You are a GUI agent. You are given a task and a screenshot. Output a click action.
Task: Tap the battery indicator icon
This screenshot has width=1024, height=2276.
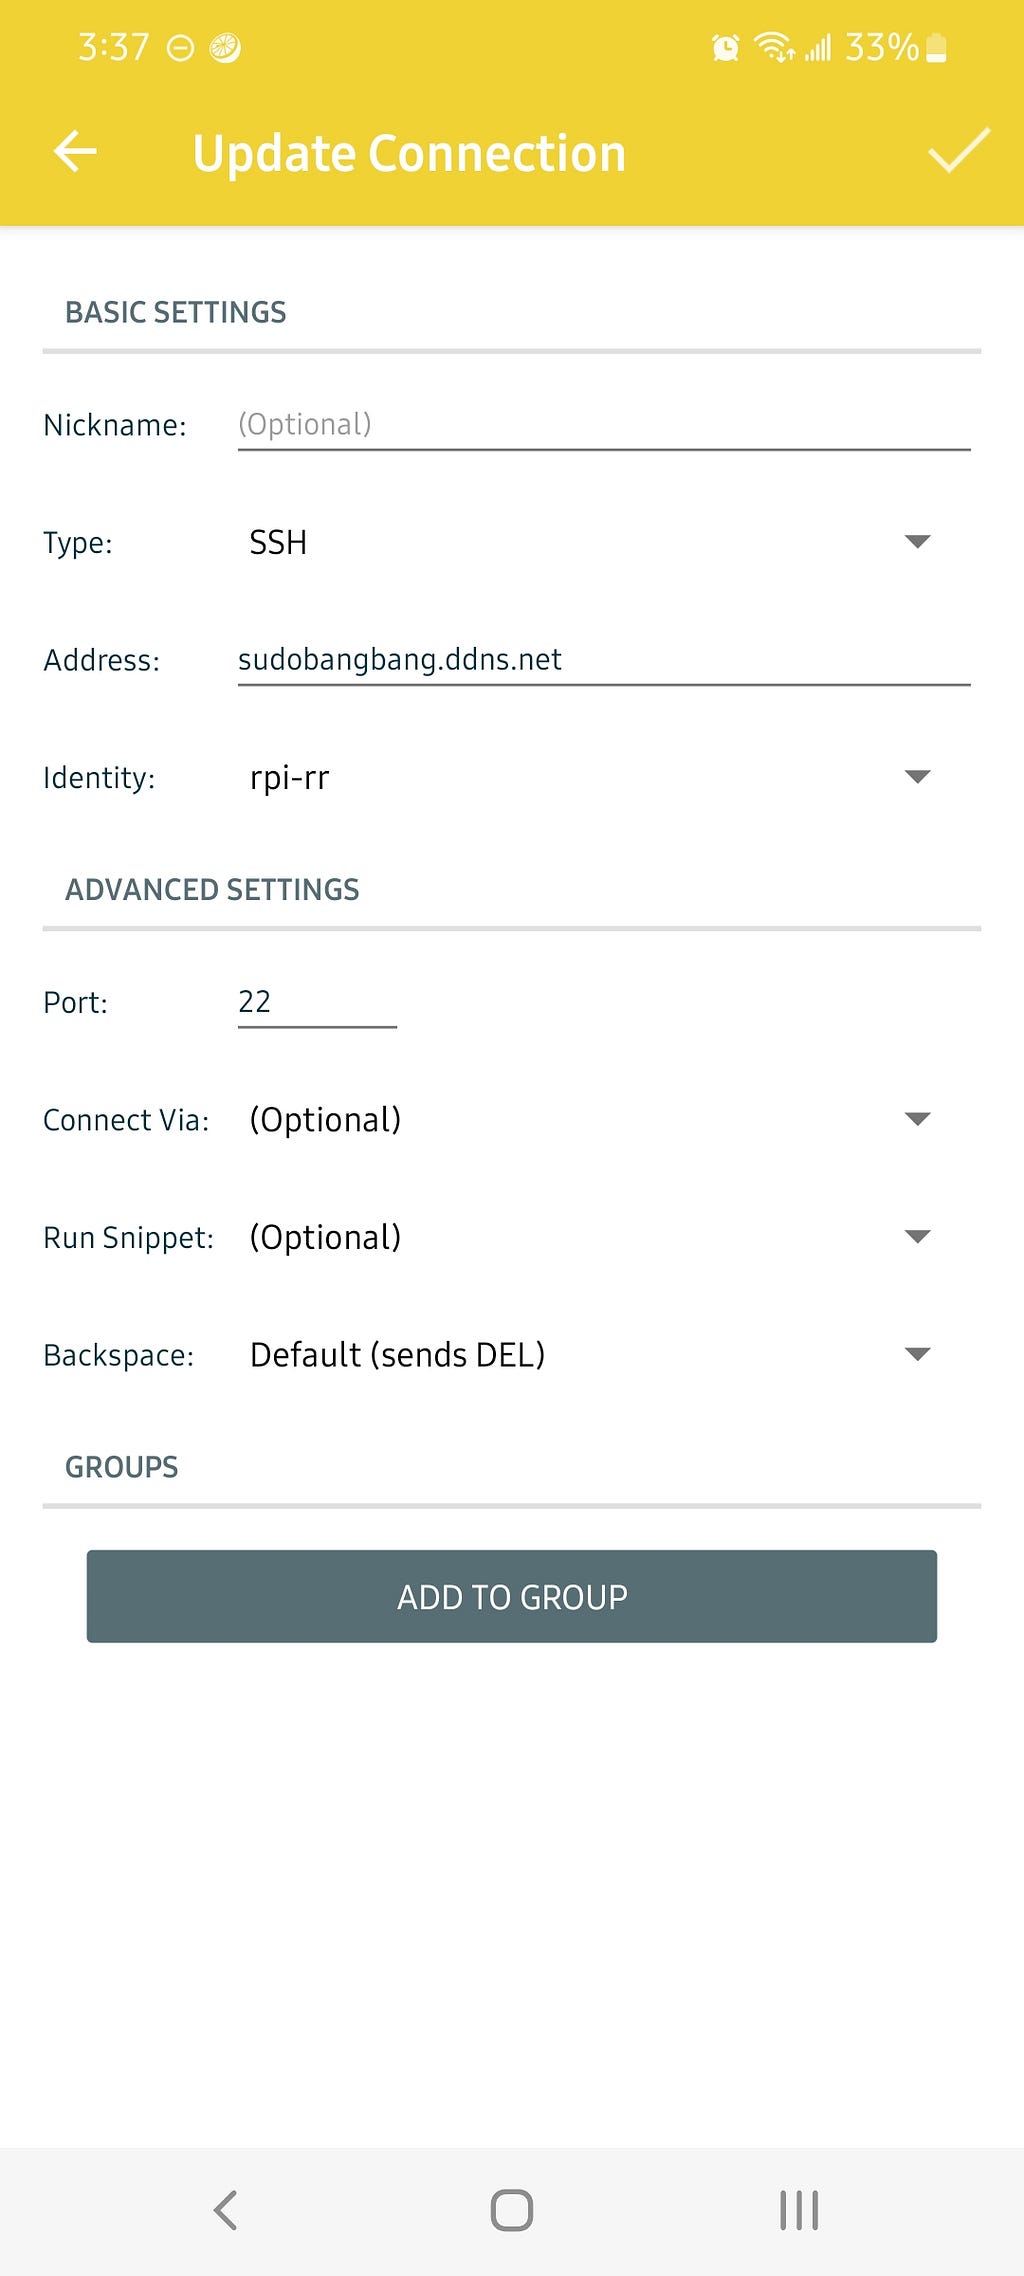[x=936, y=47]
